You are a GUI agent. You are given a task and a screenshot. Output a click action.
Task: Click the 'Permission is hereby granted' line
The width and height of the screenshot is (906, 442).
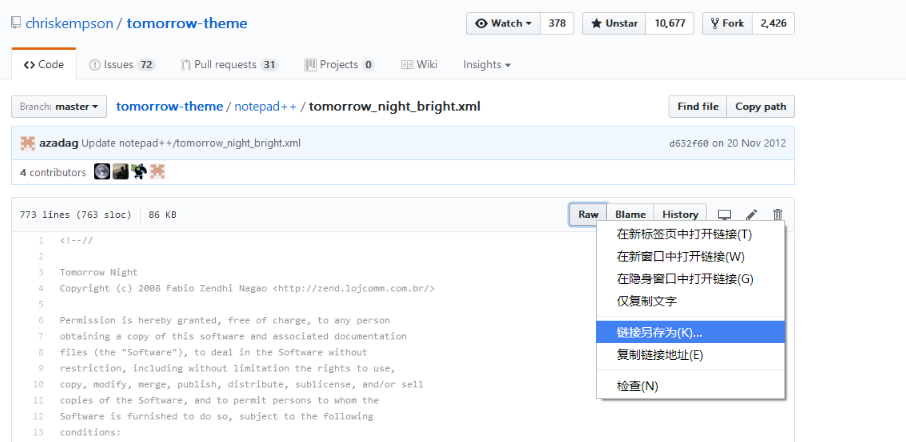[225, 320]
